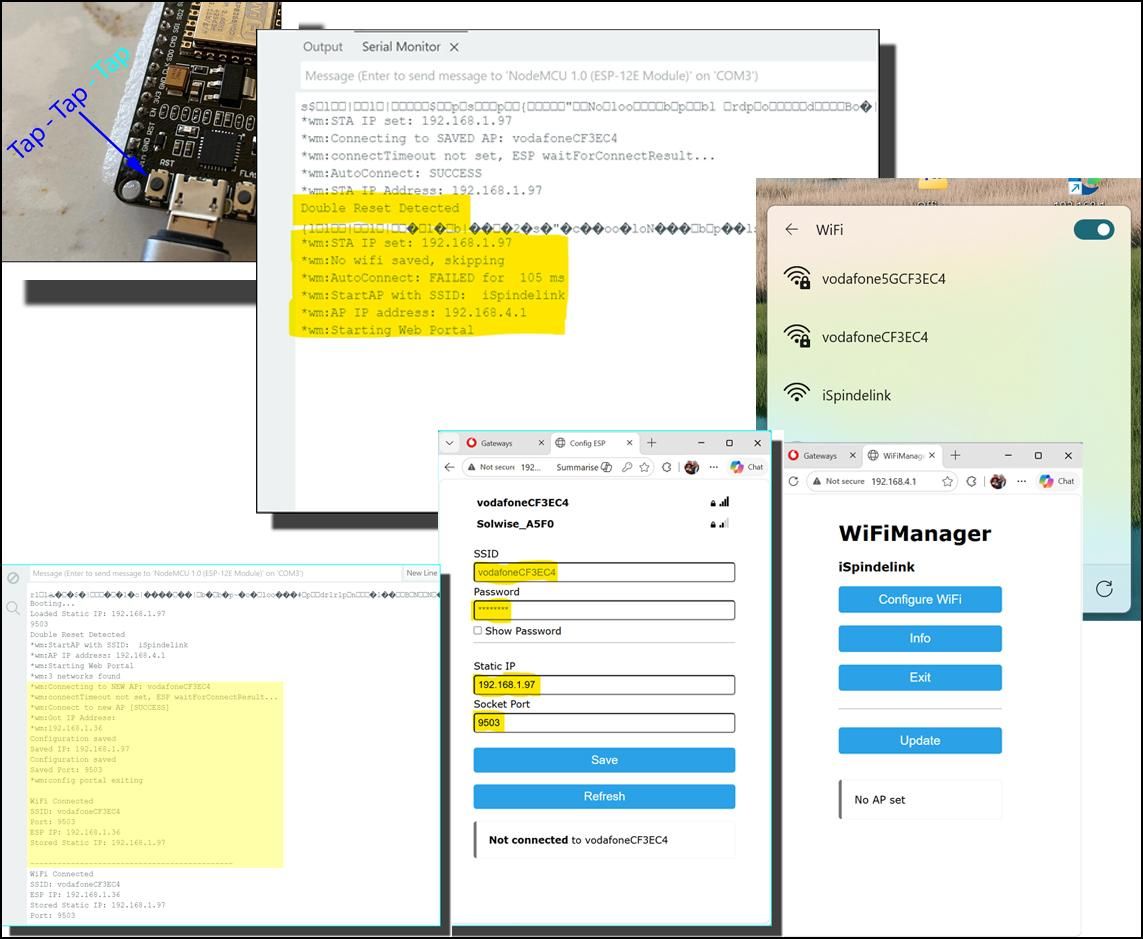
Task: Select the Config ESP browser tab
Action: [x=588, y=443]
